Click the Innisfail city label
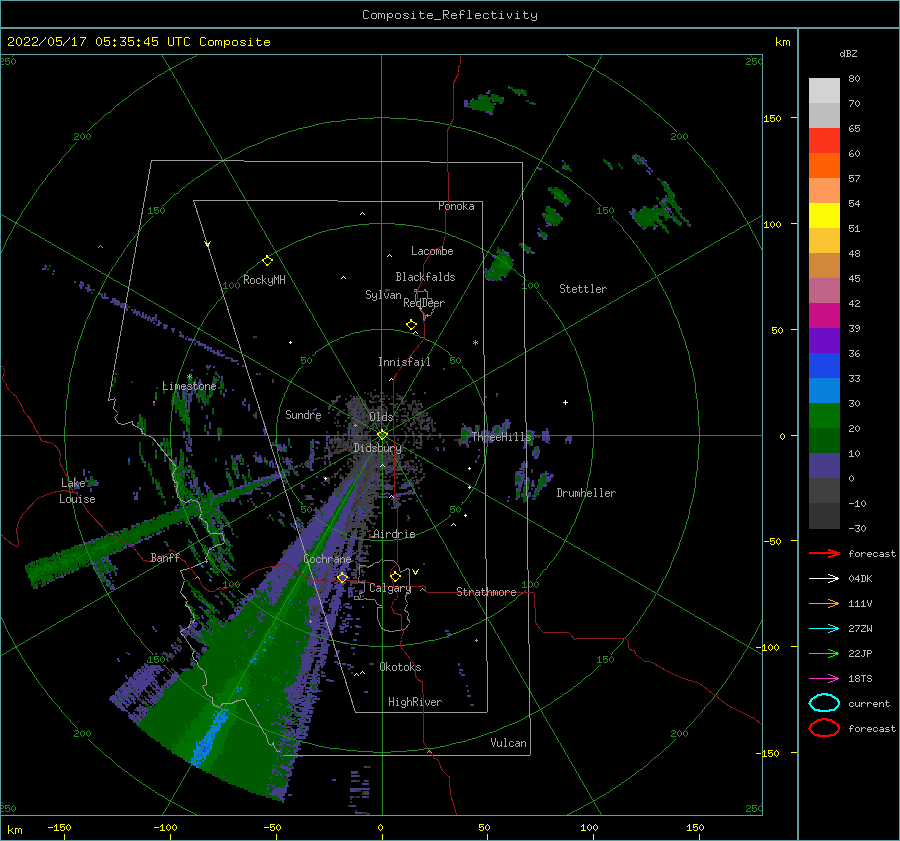This screenshot has width=900, height=841. click(404, 362)
